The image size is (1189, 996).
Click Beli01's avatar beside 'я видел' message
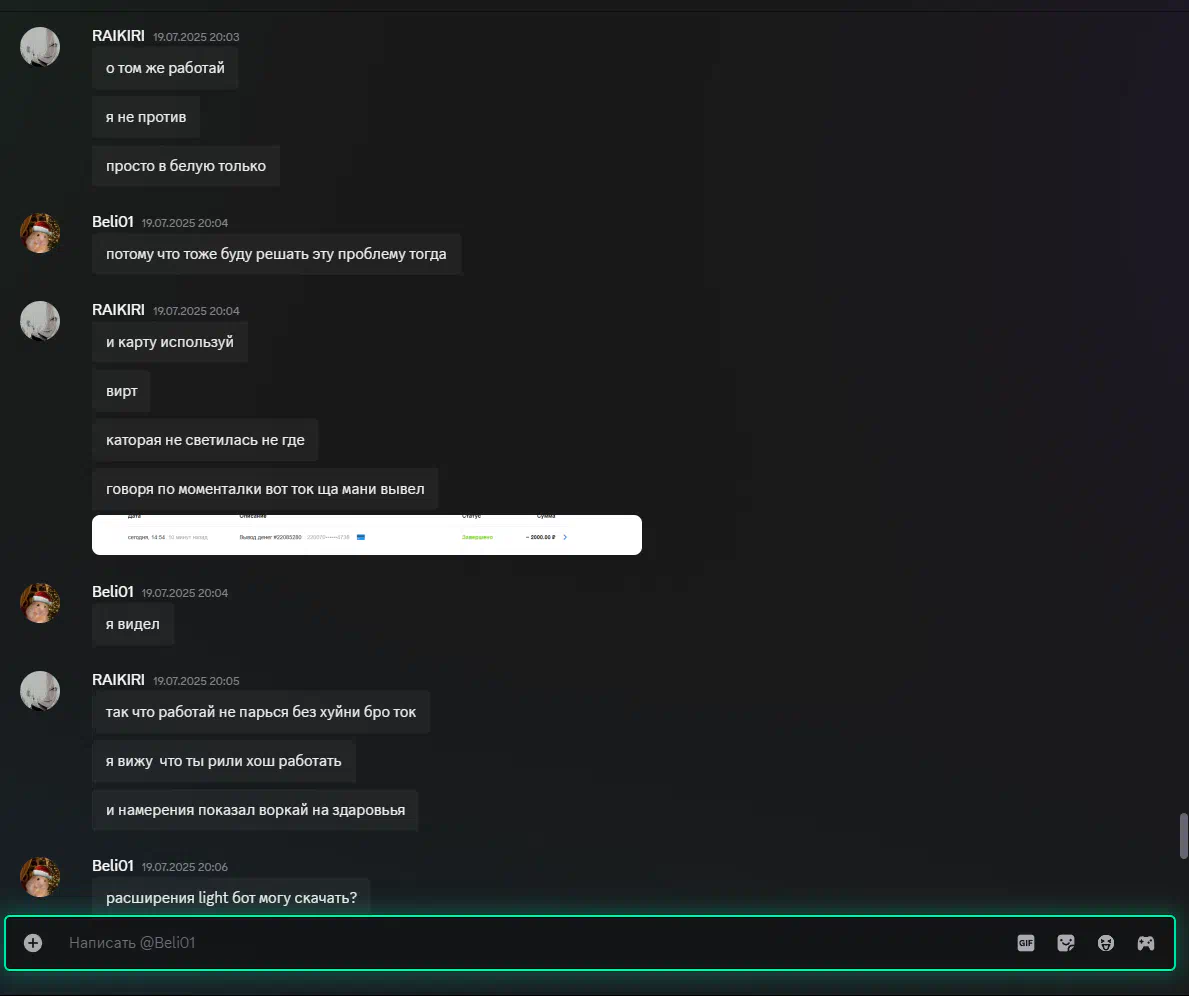coord(39,603)
